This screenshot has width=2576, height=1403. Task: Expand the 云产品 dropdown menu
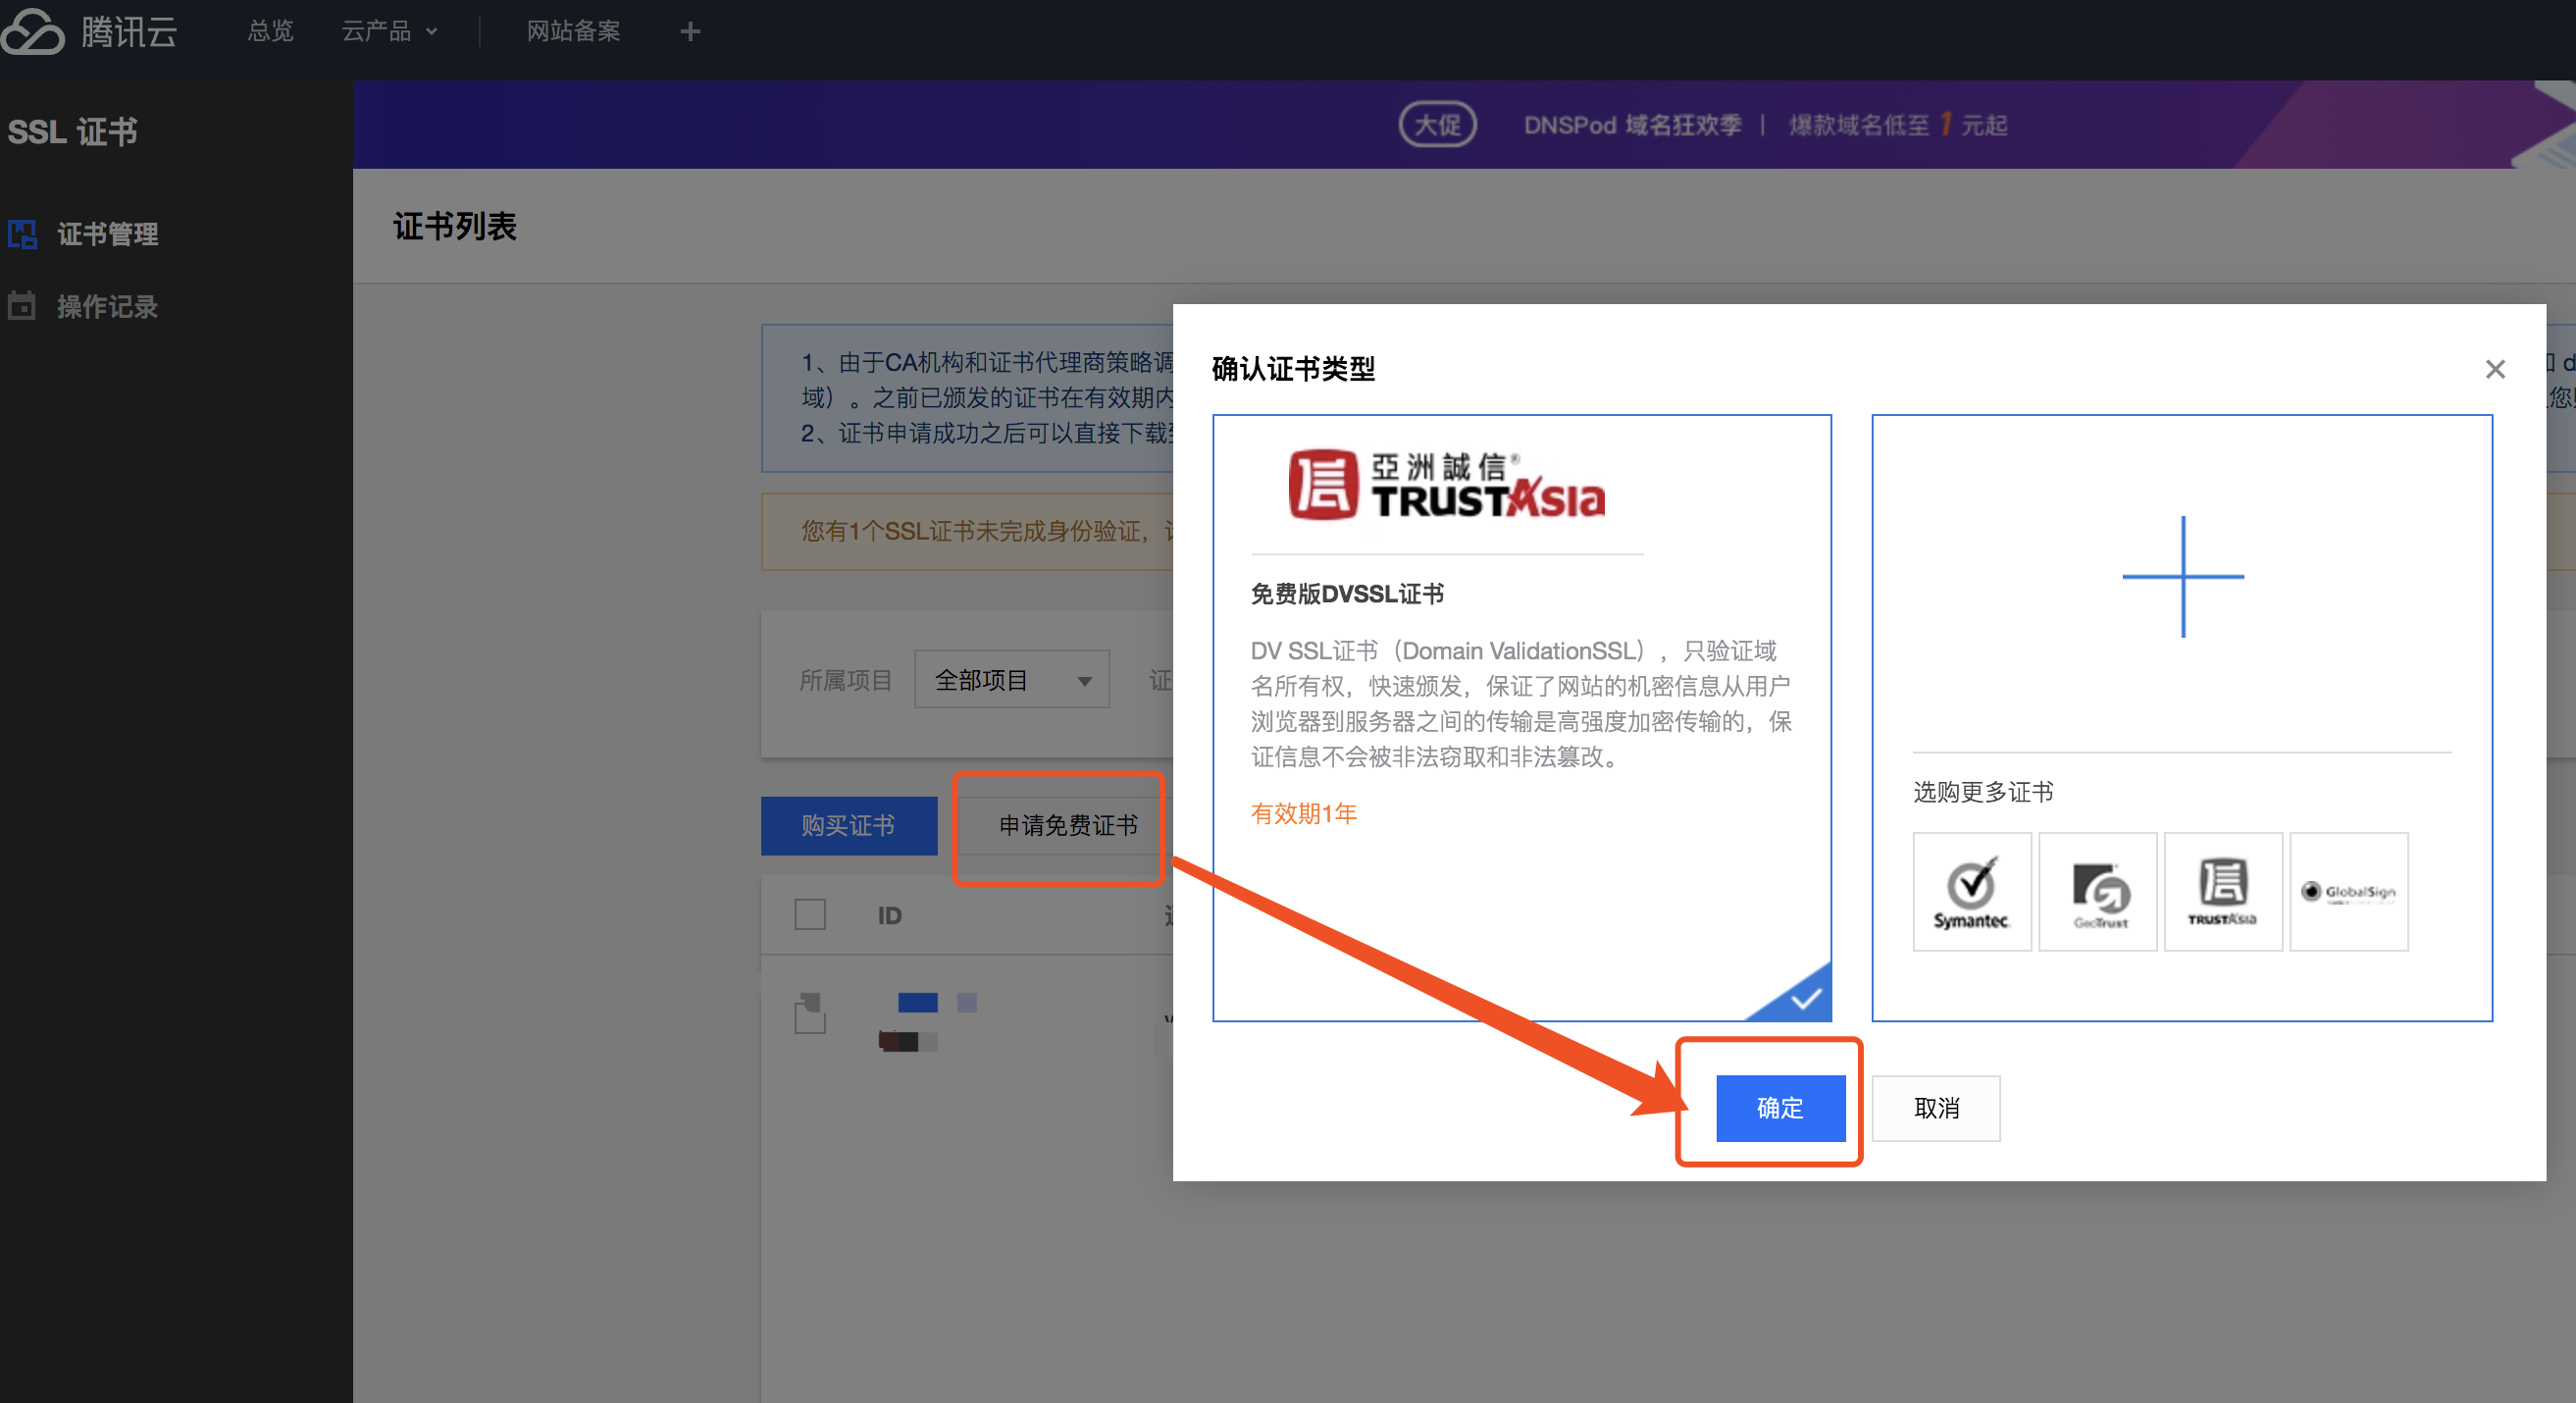coord(390,31)
